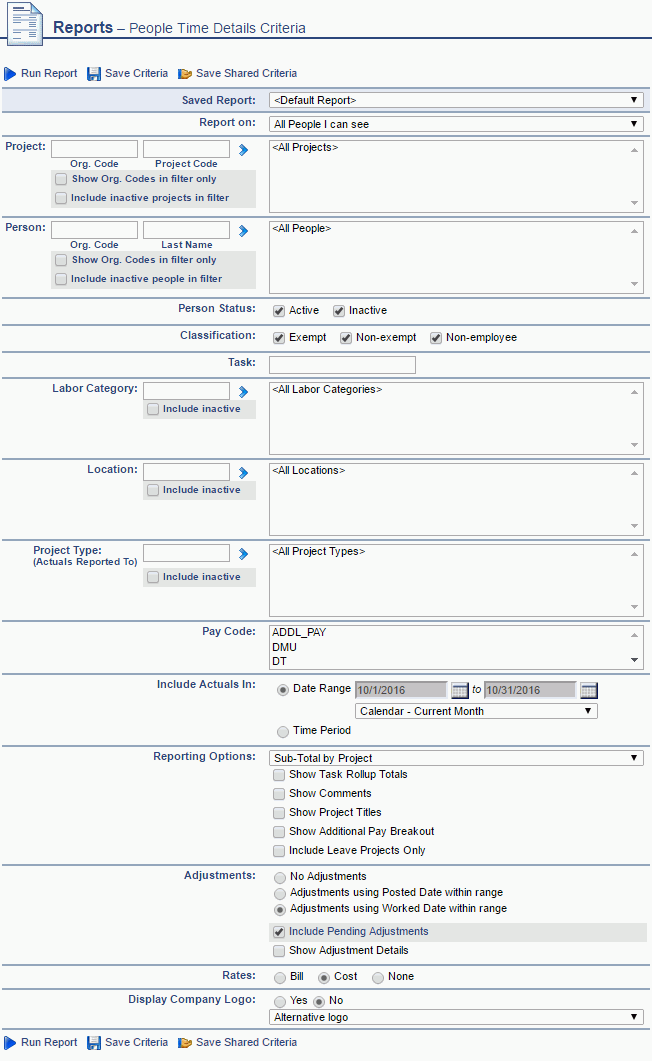Click the top Save Shared Criteria link

[x=246, y=73]
